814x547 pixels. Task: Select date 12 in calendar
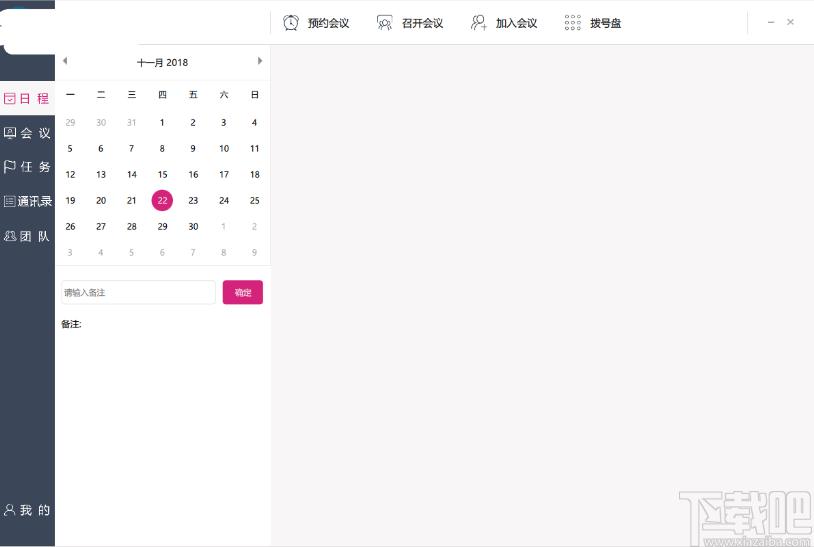(70, 174)
